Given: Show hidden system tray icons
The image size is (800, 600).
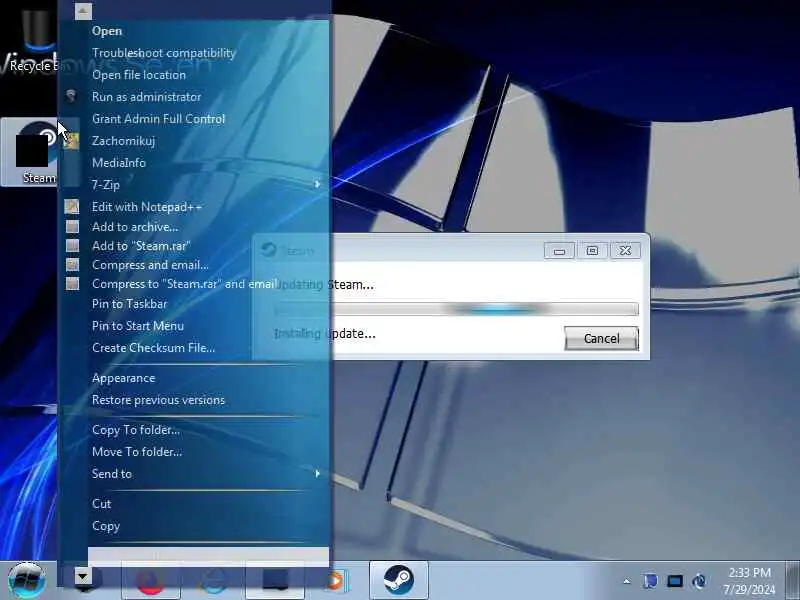Looking at the screenshot, I should click(627, 581).
